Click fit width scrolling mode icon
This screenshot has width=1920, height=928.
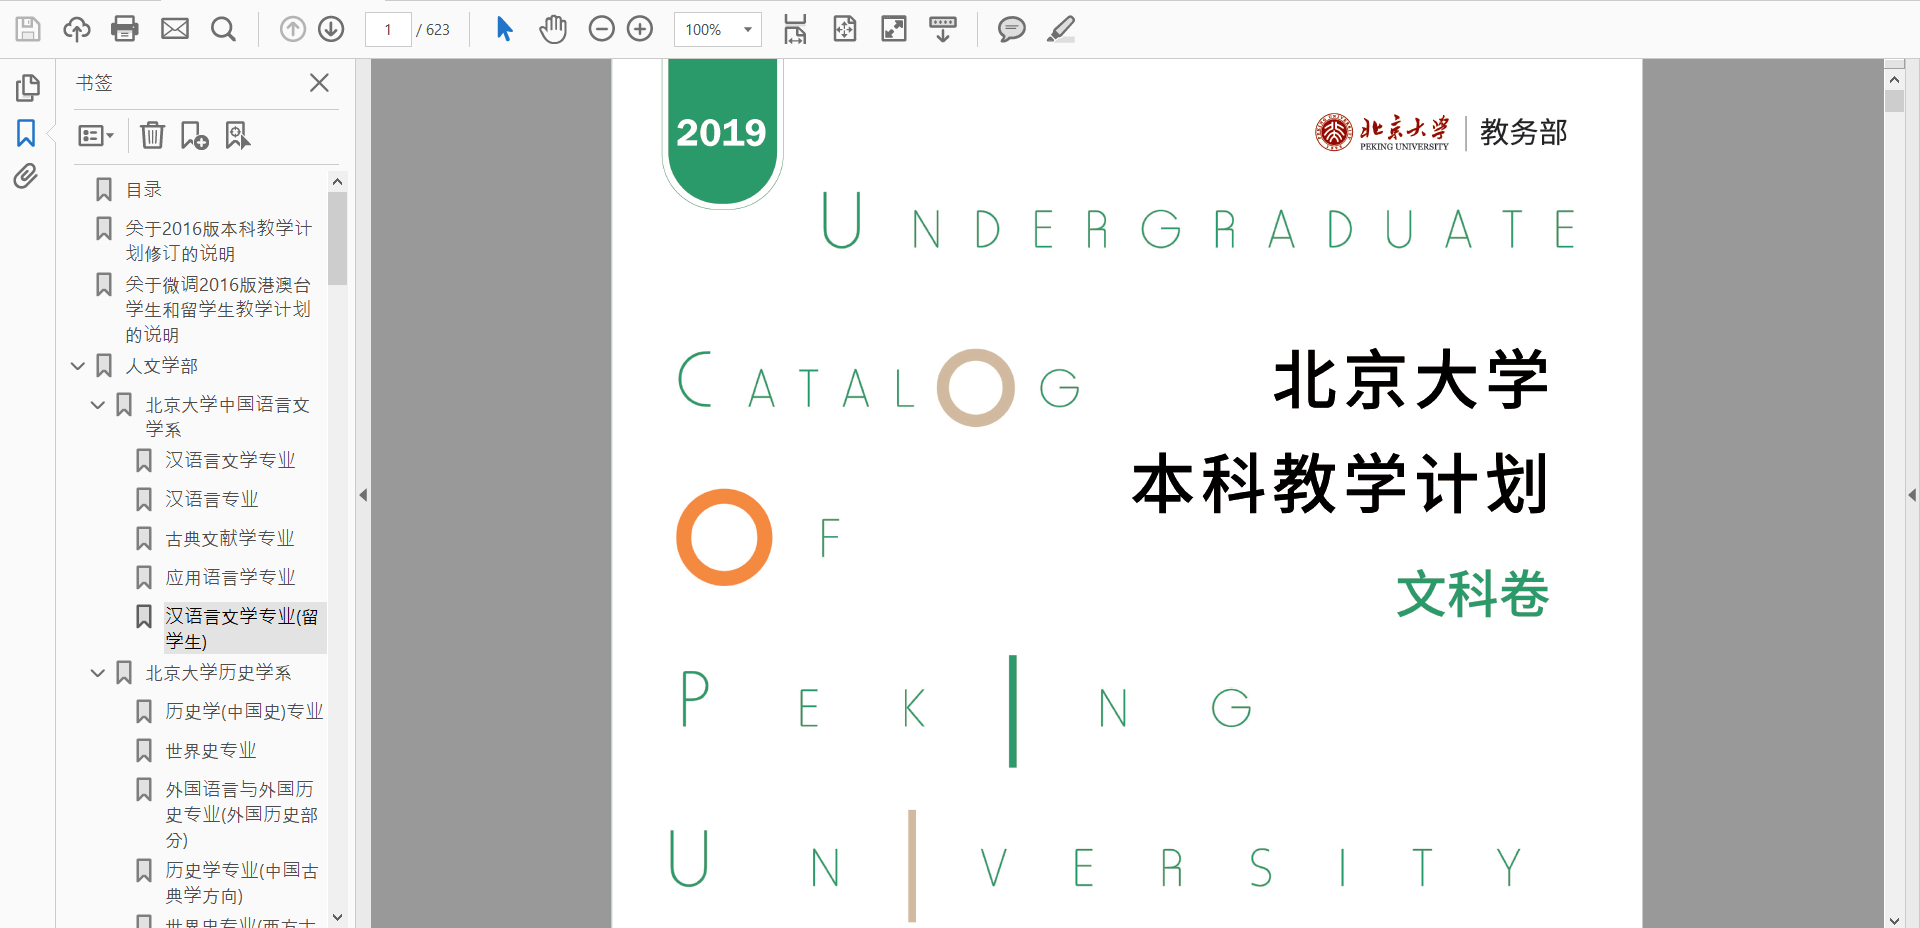(795, 29)
